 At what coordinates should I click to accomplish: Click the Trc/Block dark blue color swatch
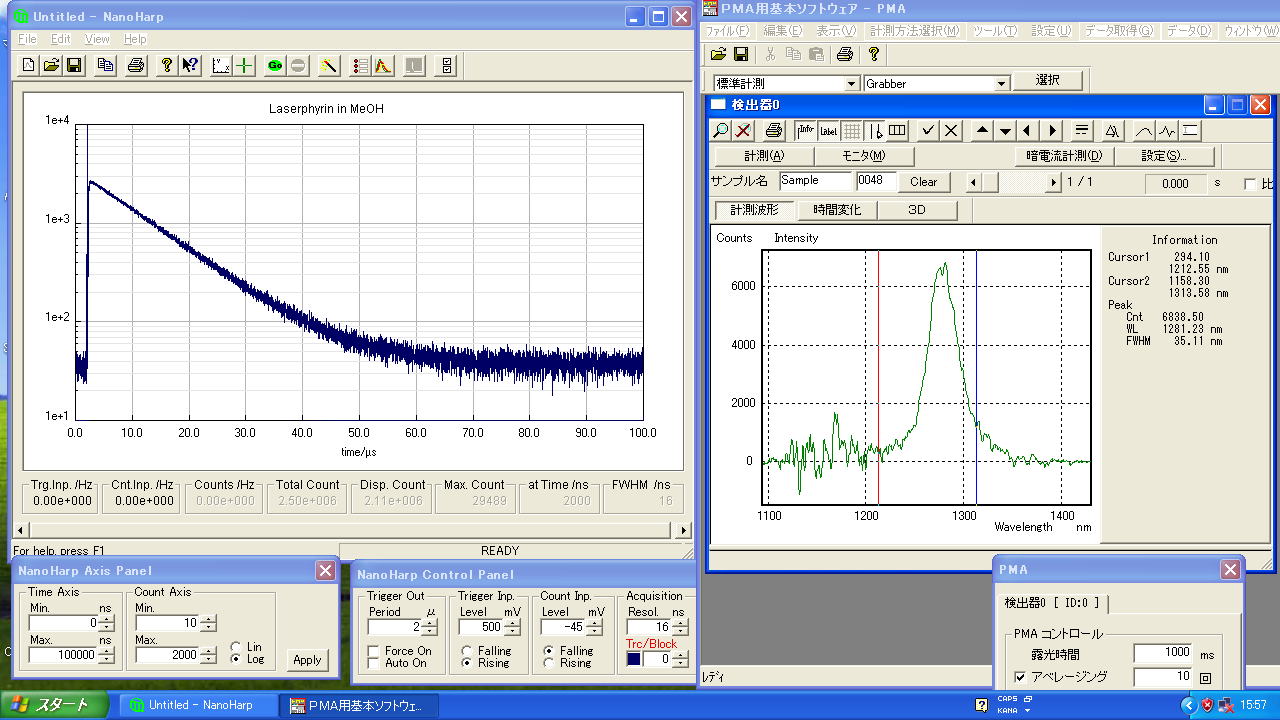[634, 659]
